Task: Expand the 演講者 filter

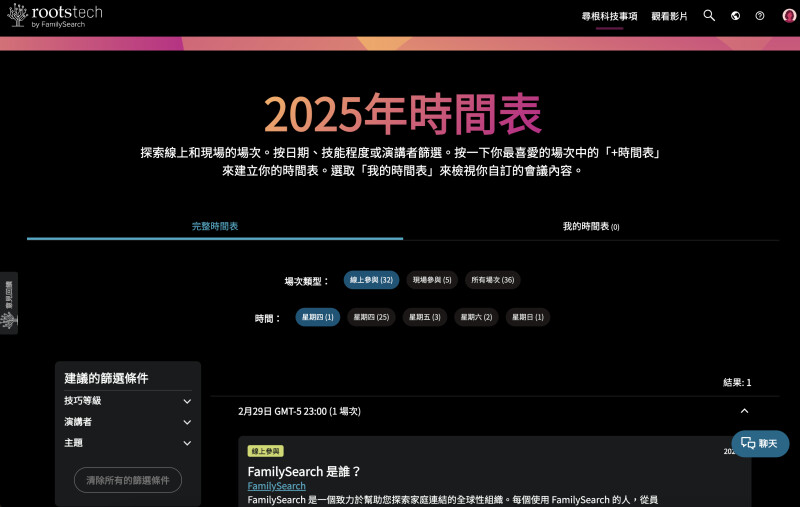Action: click(128, 422)
